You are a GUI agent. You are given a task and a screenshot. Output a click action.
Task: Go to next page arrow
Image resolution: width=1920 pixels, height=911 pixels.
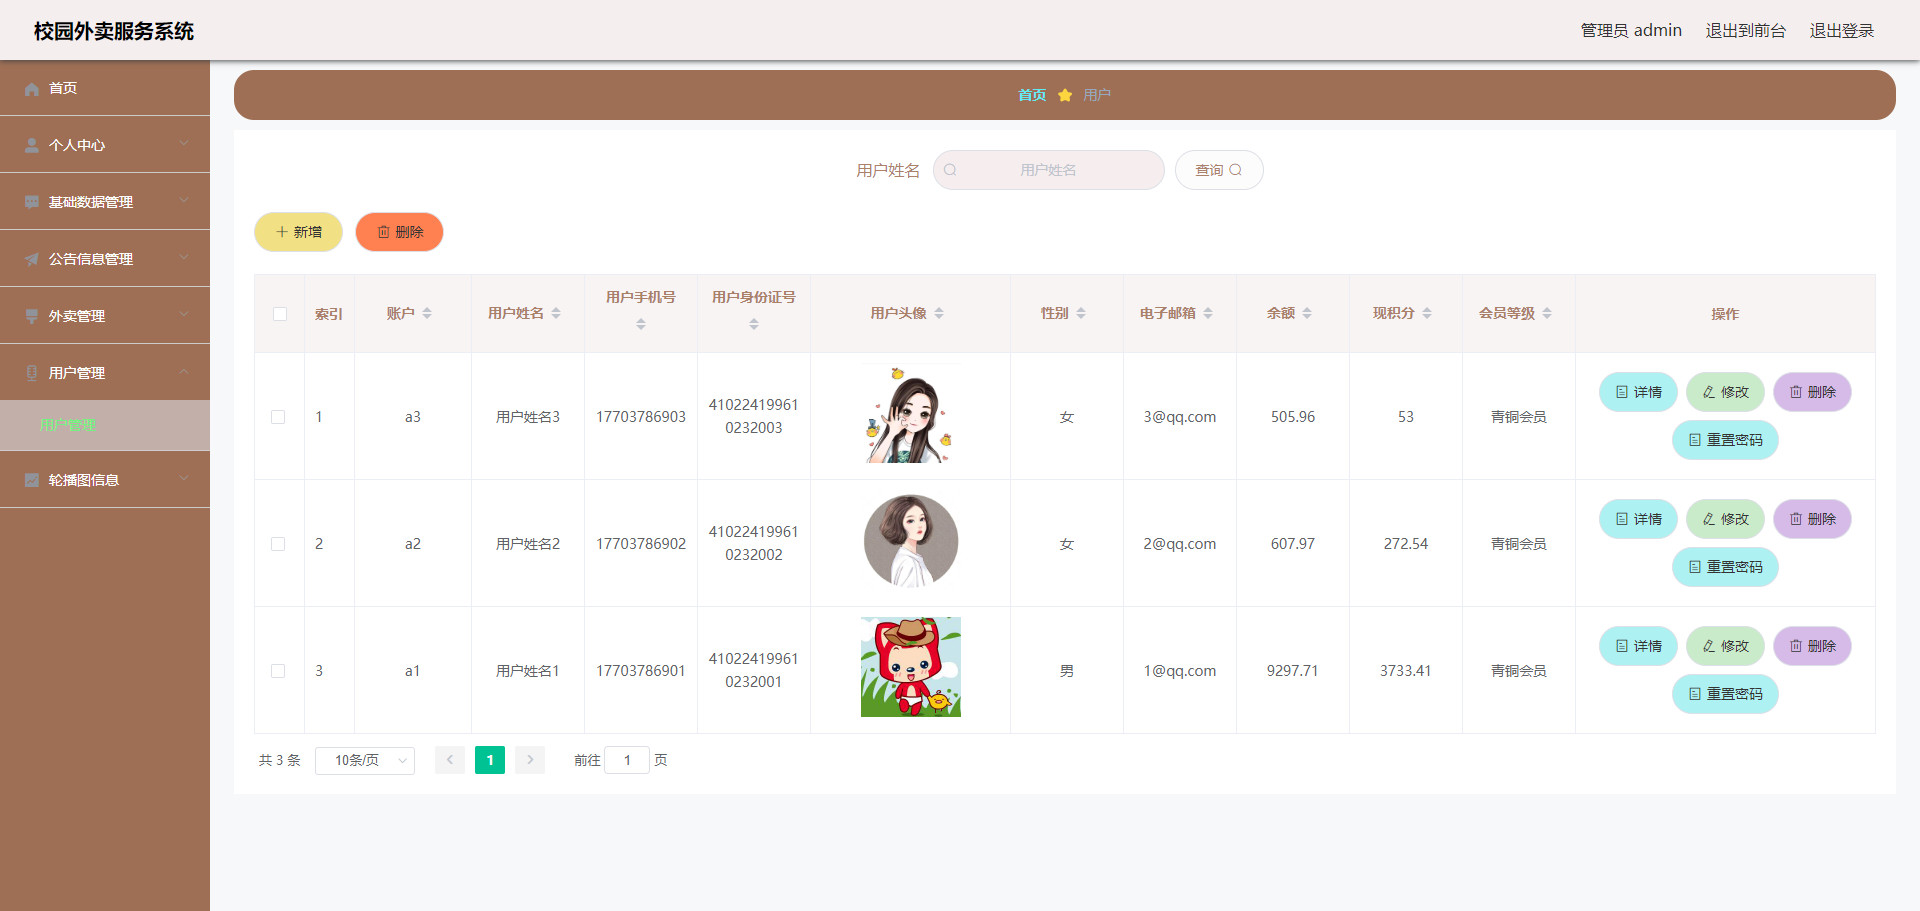[x=530, y=761]
